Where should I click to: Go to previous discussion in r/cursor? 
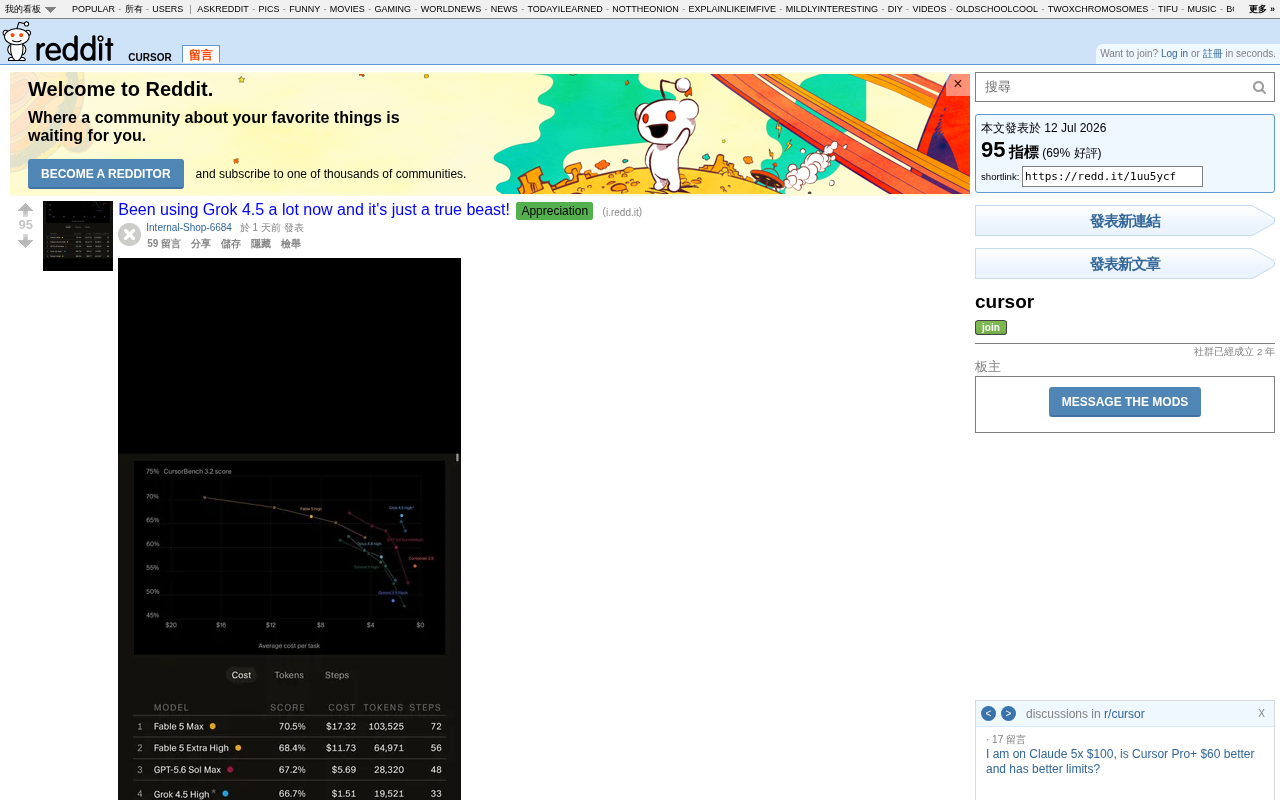(988, 713)
